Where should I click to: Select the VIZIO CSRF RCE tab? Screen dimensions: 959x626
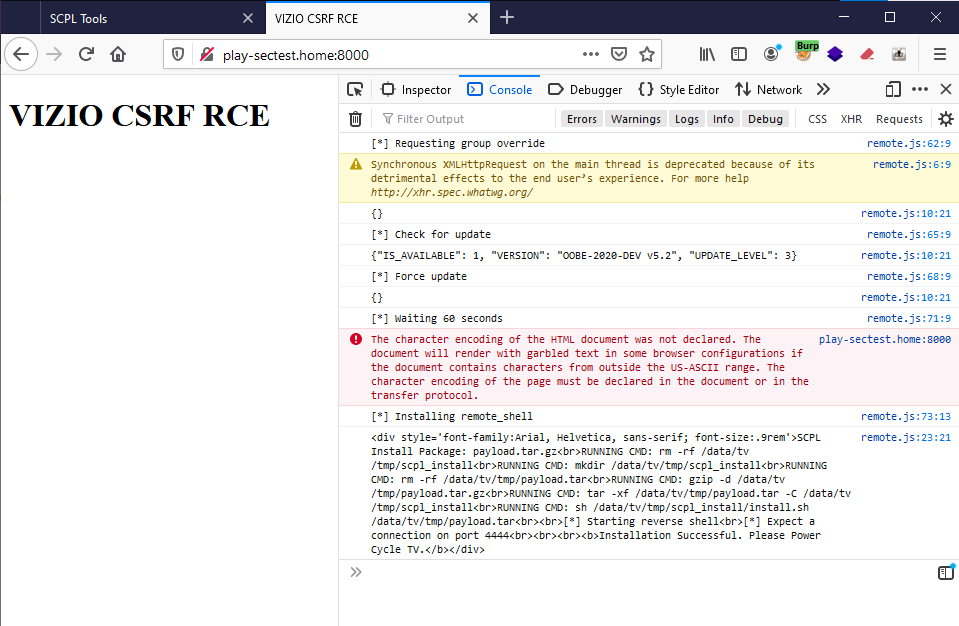click(x=378, y=18)
